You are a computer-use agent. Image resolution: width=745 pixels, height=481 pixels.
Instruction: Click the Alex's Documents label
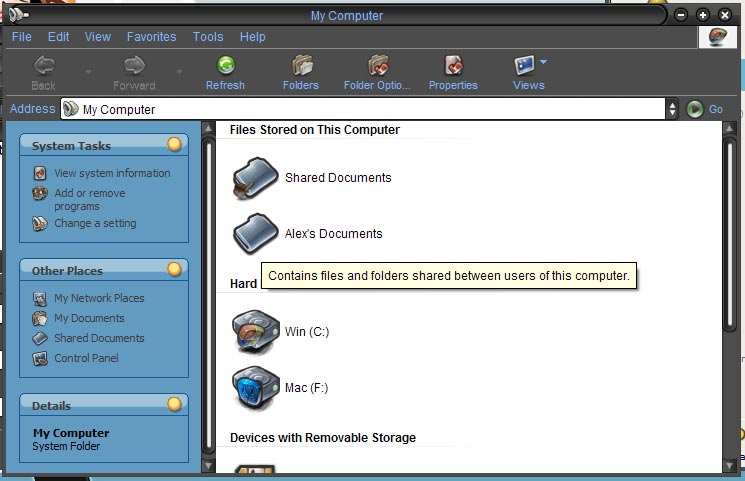pyautogui.click(x=334, y=233)
